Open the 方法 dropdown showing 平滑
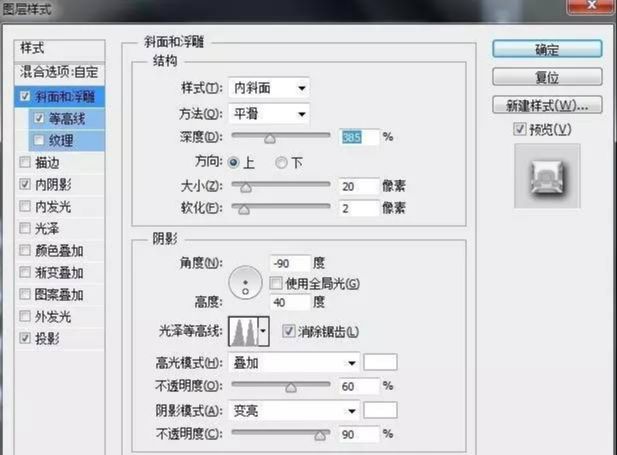Viewport: 617px width, 455px height. (x=269, y=114)
